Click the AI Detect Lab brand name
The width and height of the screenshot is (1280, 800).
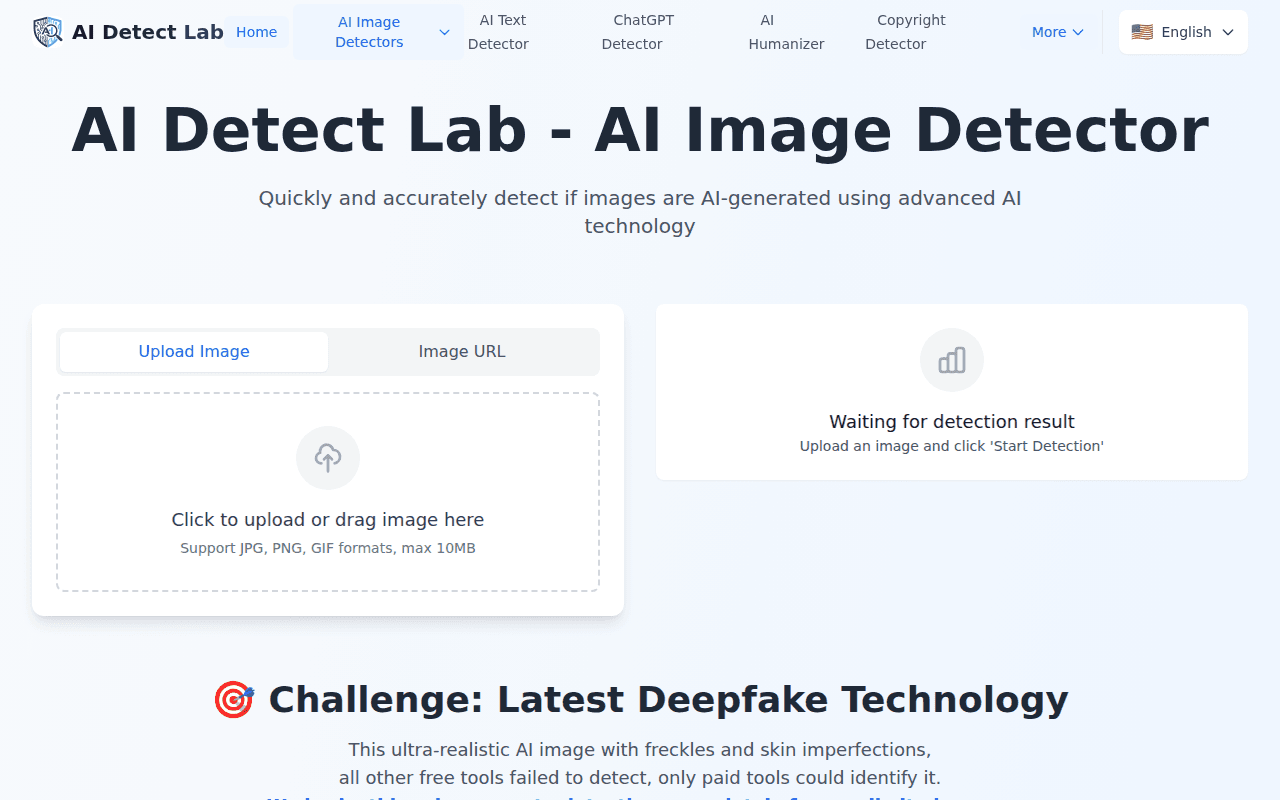(148, 32)
